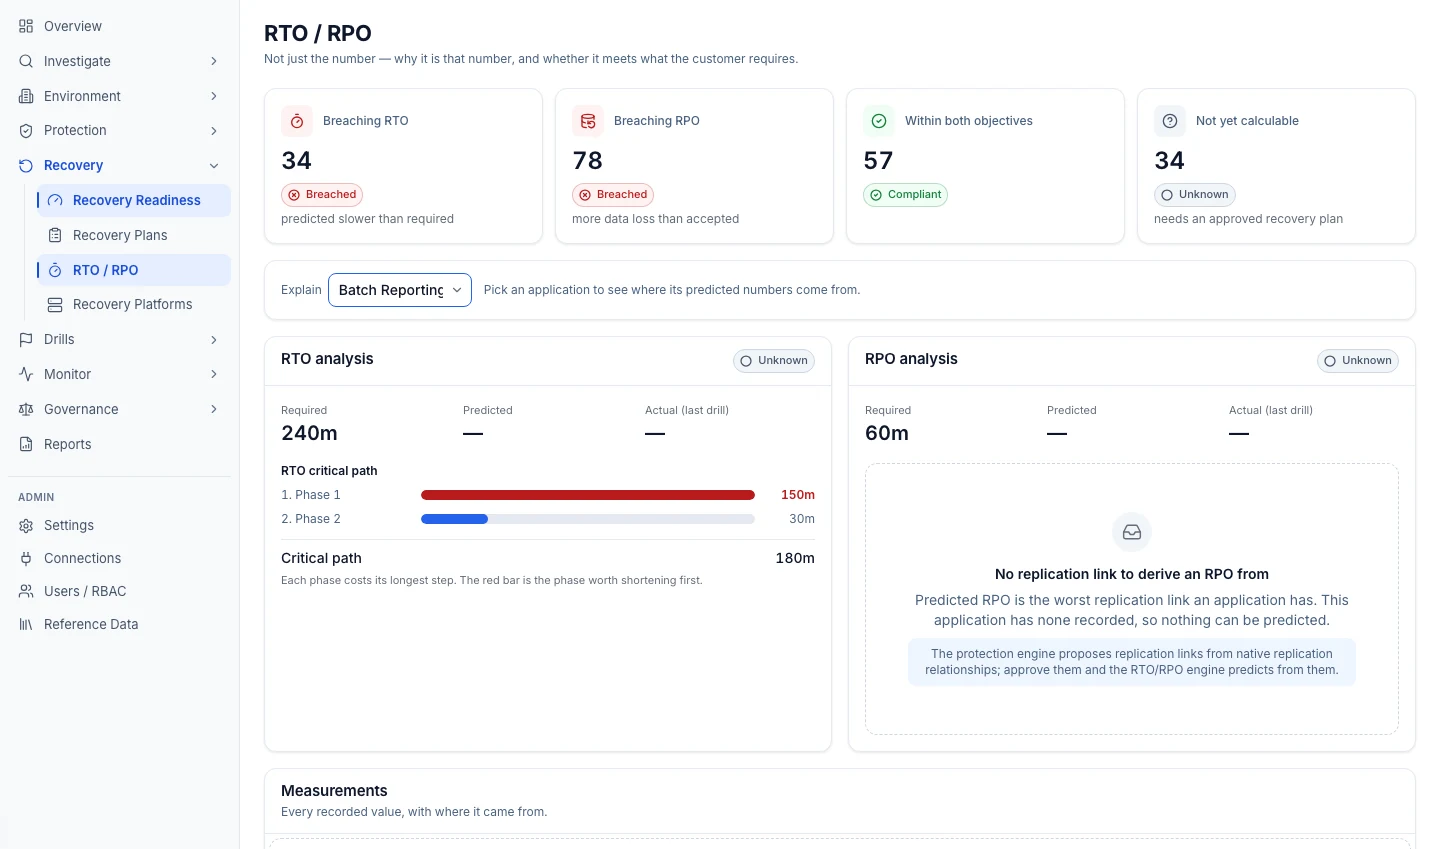Open the Recovery Readiness page

pyautogui.click(x=134, y=200)
